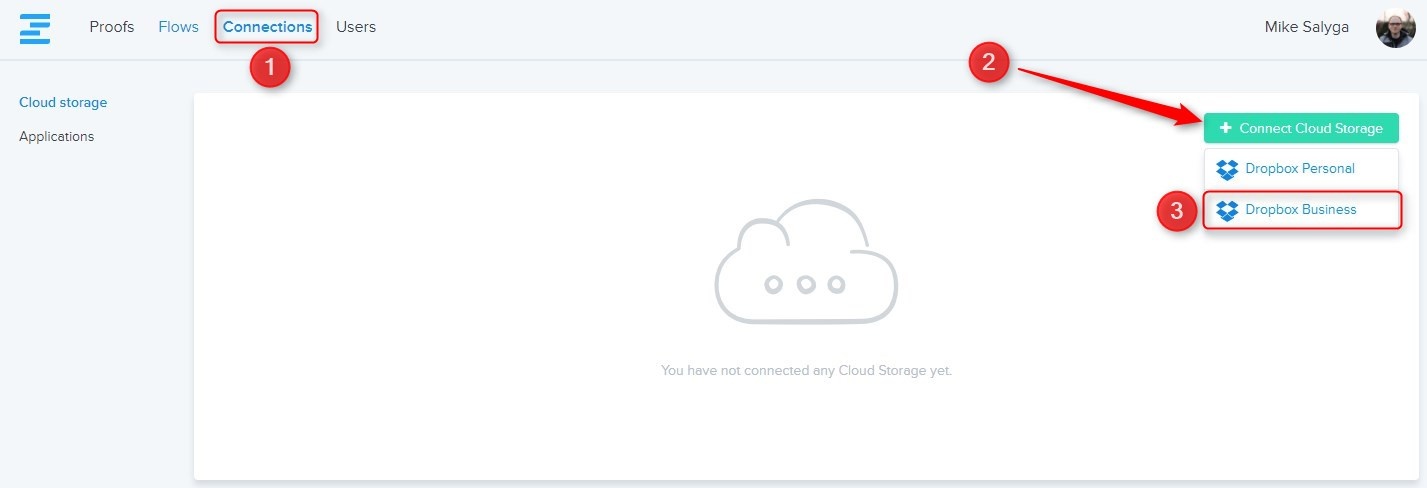Image resolution: width=1427 pixels, height=488 pixels.
Task: Click the Dropbox logo beside Dropbox Business
Action: (1227, 211)
